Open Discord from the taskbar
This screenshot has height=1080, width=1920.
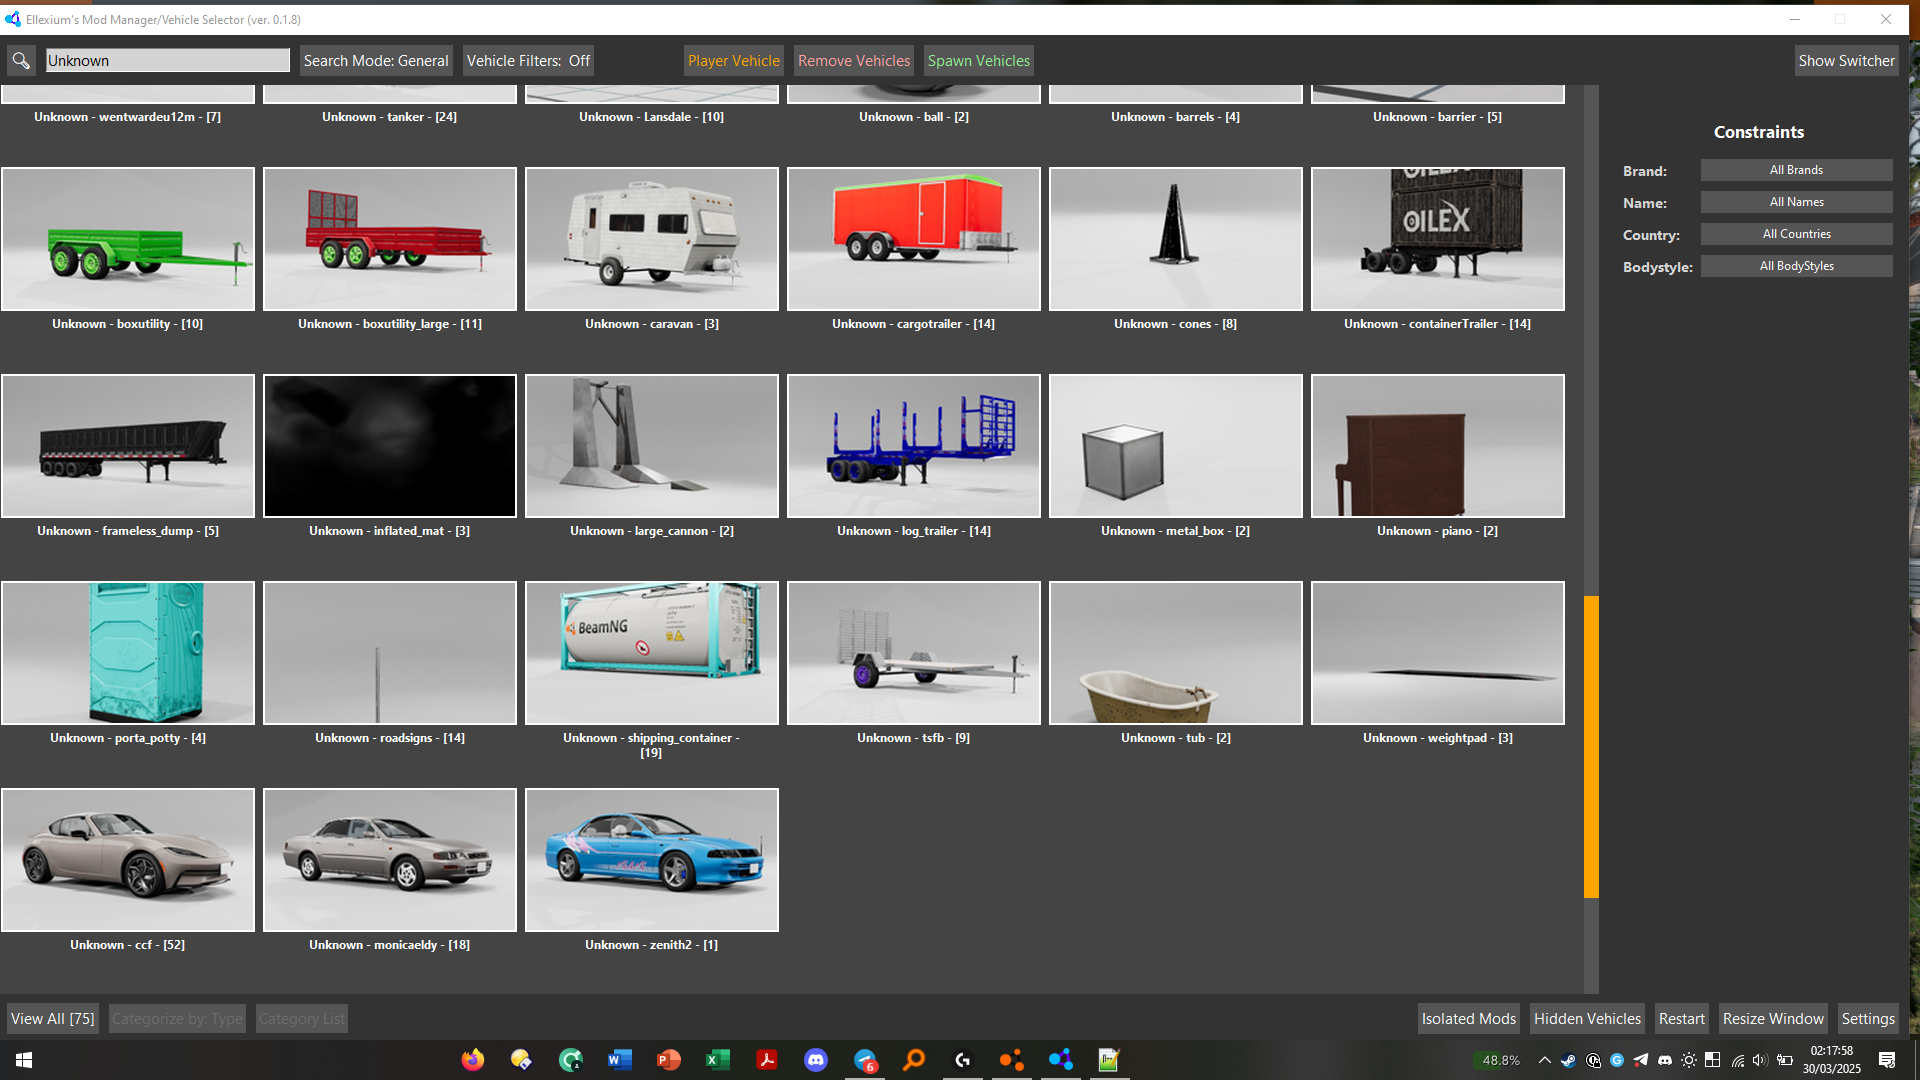[x=816, y=1060]
